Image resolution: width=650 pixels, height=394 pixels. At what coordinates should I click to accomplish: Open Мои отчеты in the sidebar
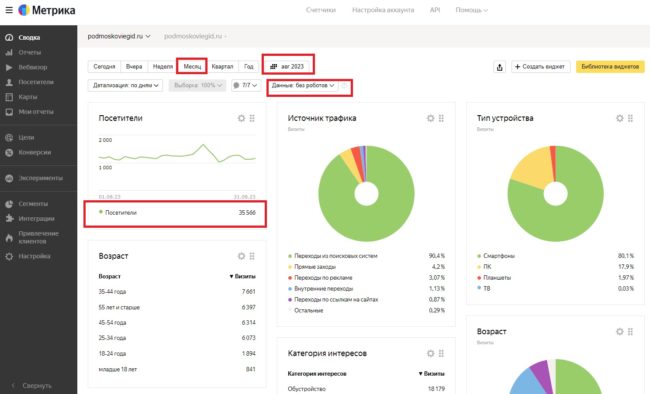click(36, 112)
